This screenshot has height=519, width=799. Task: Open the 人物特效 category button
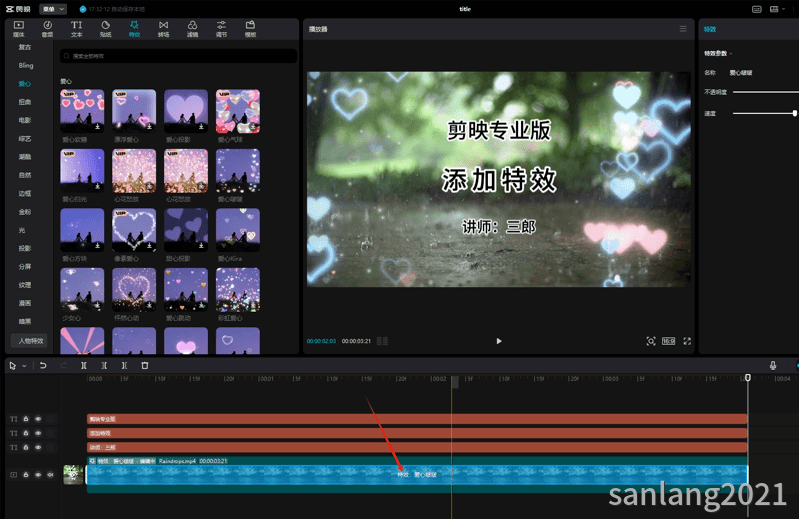tap(30, 341)
